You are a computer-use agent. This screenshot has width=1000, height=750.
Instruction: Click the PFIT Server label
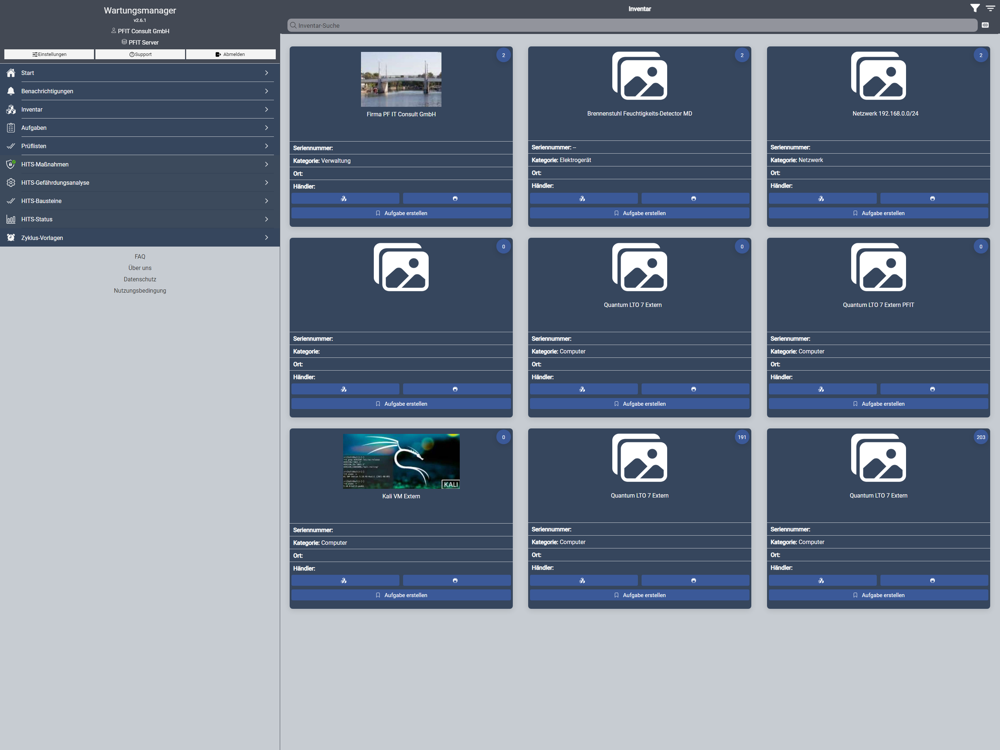tap(140, 42)
